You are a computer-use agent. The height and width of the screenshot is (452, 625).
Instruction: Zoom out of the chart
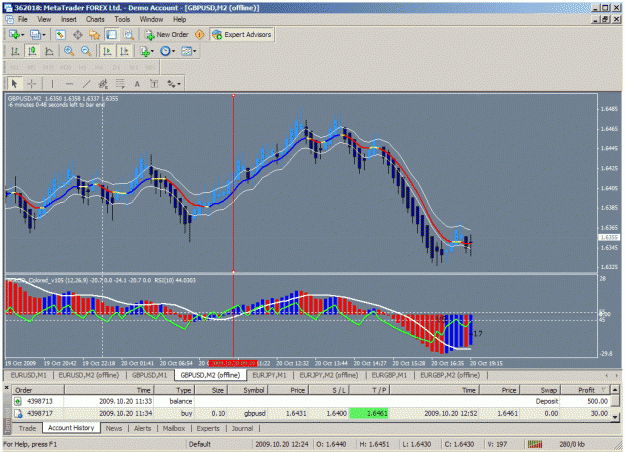[x=86, y=51]
